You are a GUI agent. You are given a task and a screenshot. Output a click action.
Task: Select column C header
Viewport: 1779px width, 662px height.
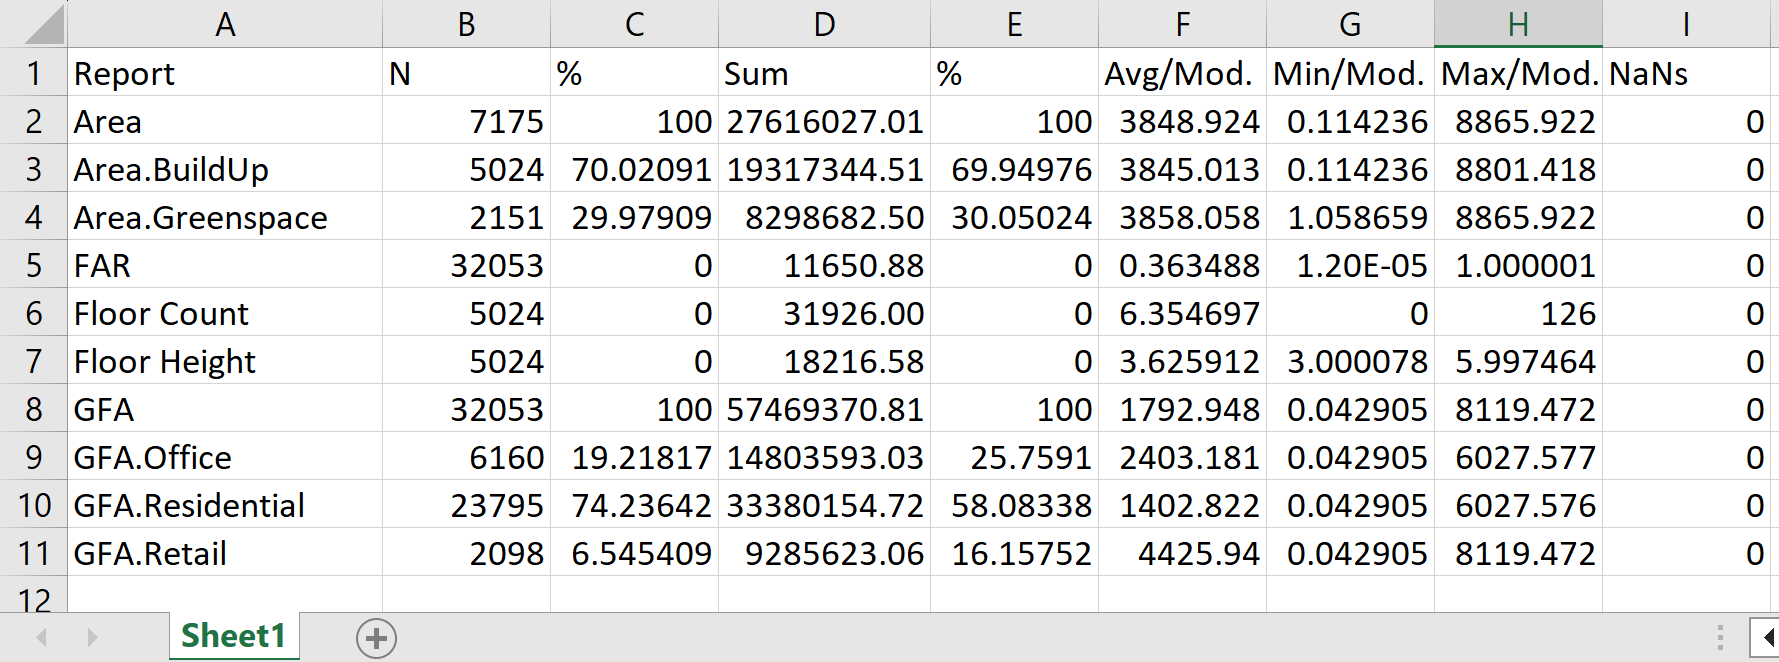634,24
